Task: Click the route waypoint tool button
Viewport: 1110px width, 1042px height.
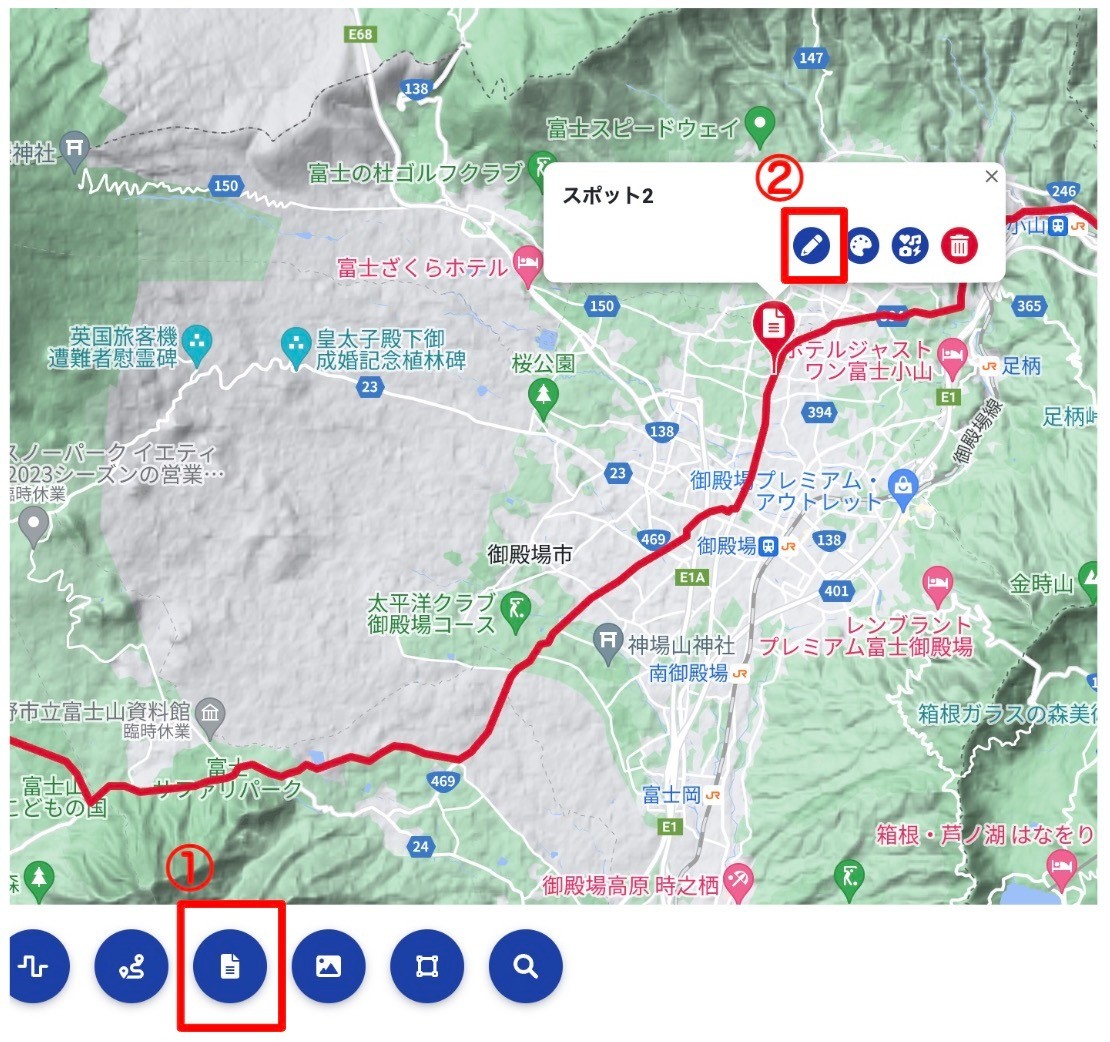Action: coord(132,966)
